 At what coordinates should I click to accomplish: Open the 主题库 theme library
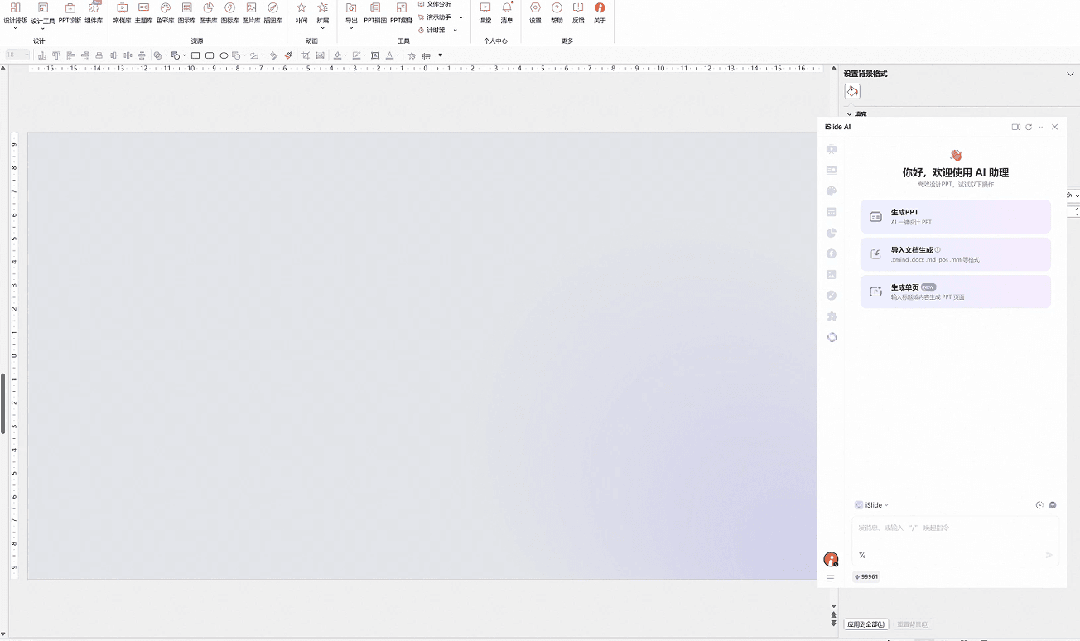(x=144, y=12)
